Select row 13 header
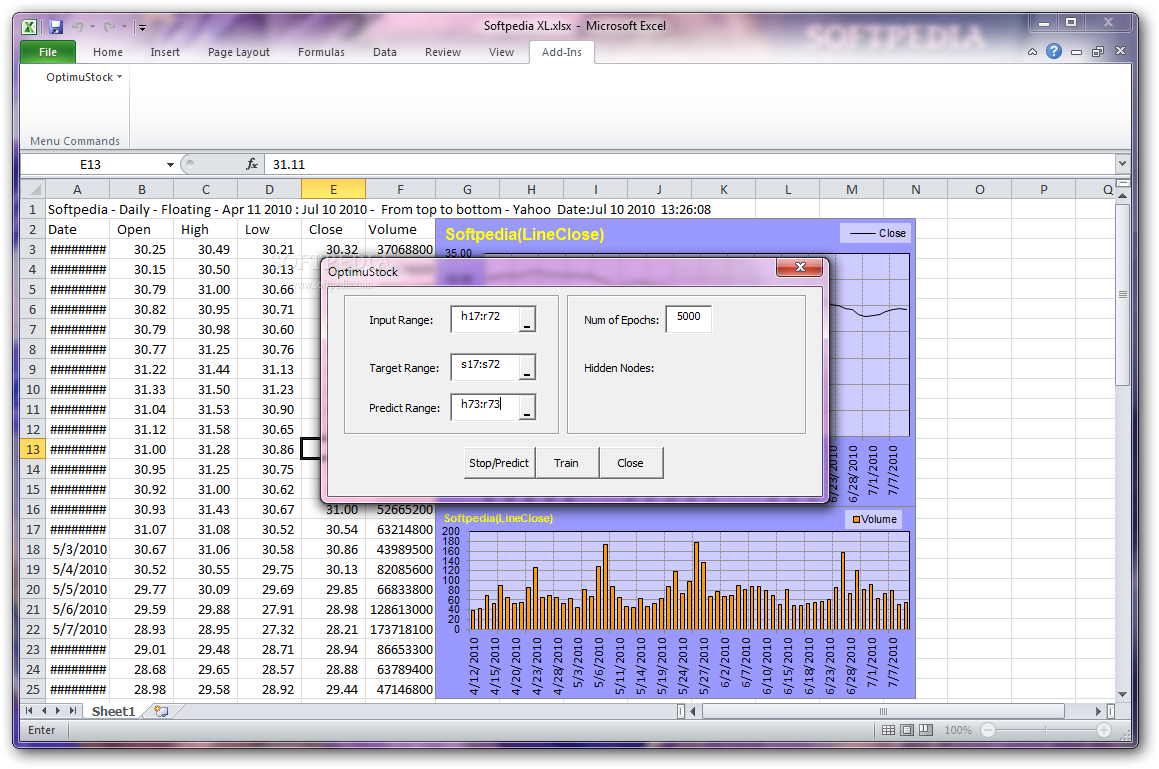The image size is (1159, 769). [x=33, y=449]
